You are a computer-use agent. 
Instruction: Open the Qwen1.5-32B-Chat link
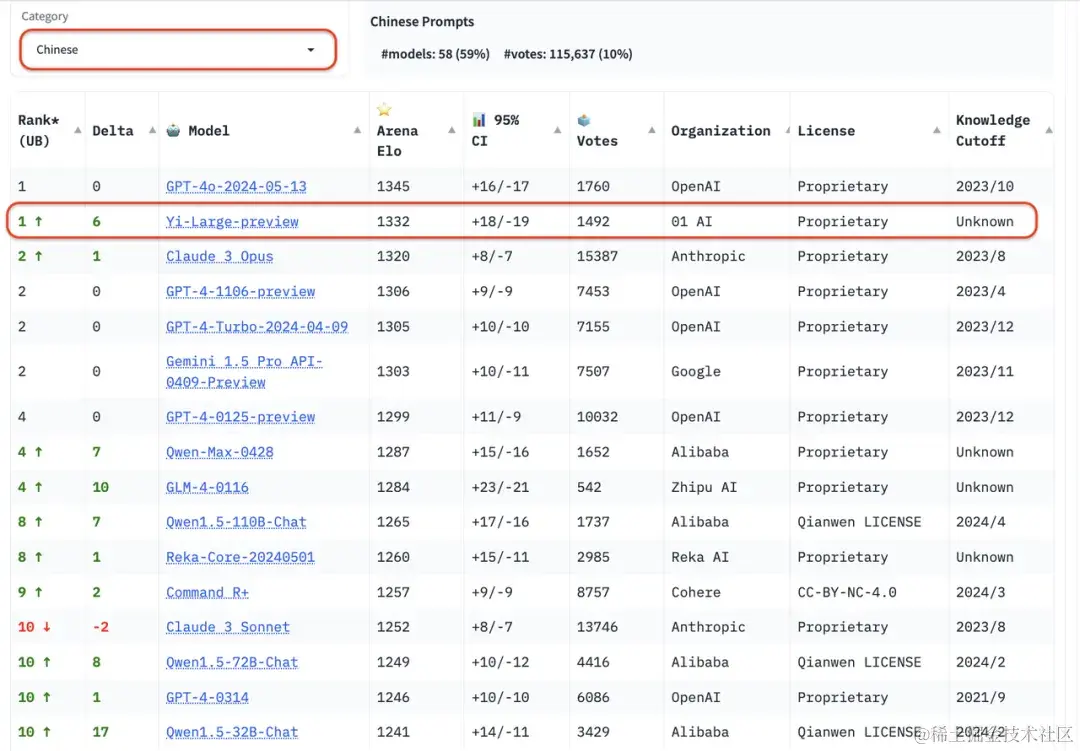point(232,732)
